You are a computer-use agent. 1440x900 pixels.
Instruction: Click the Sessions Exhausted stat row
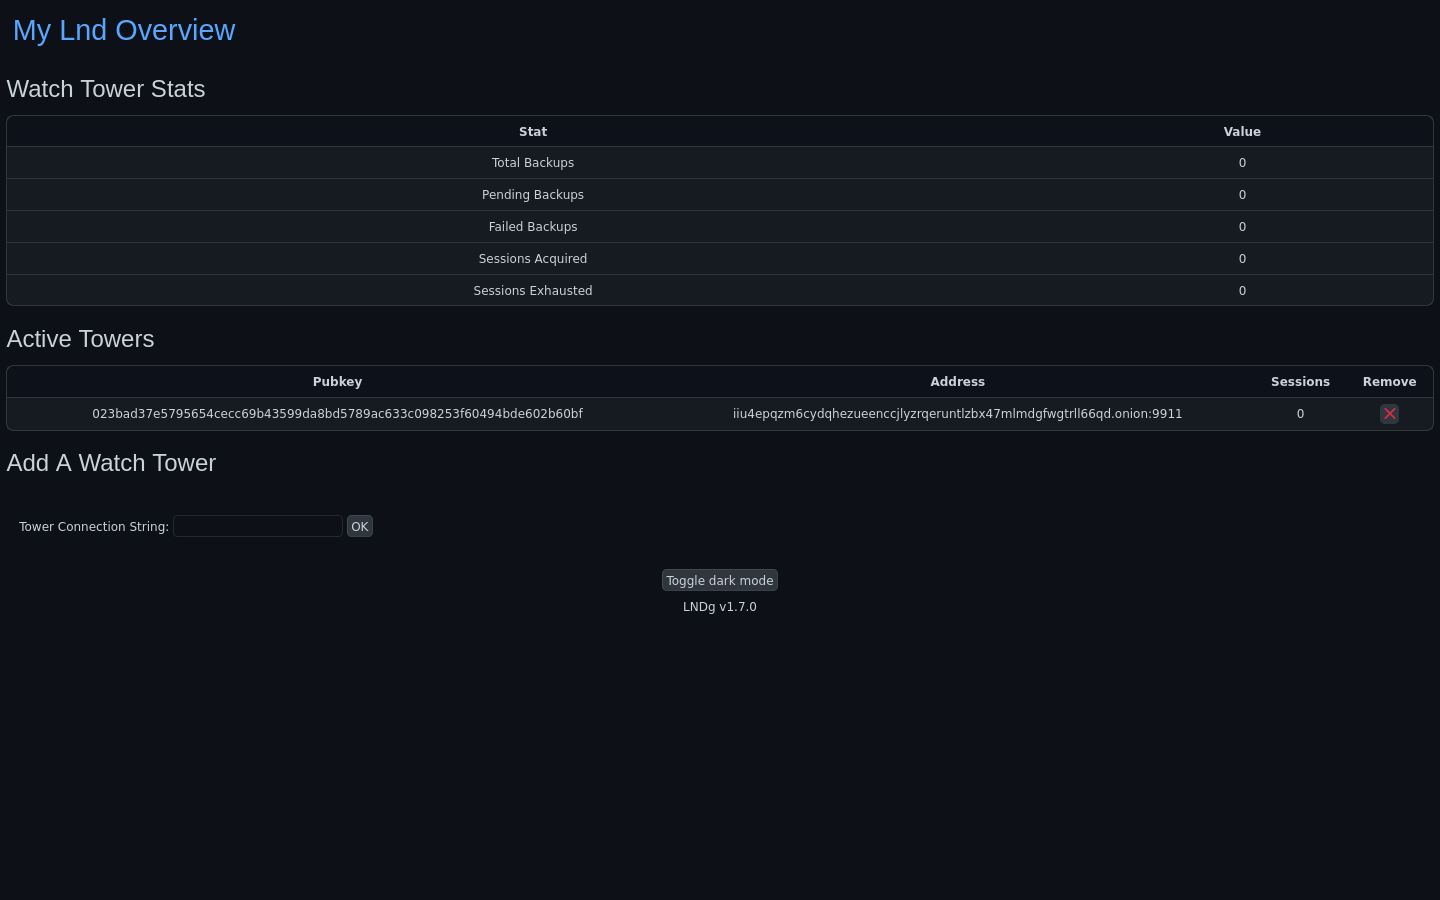(x=720, y=290)
